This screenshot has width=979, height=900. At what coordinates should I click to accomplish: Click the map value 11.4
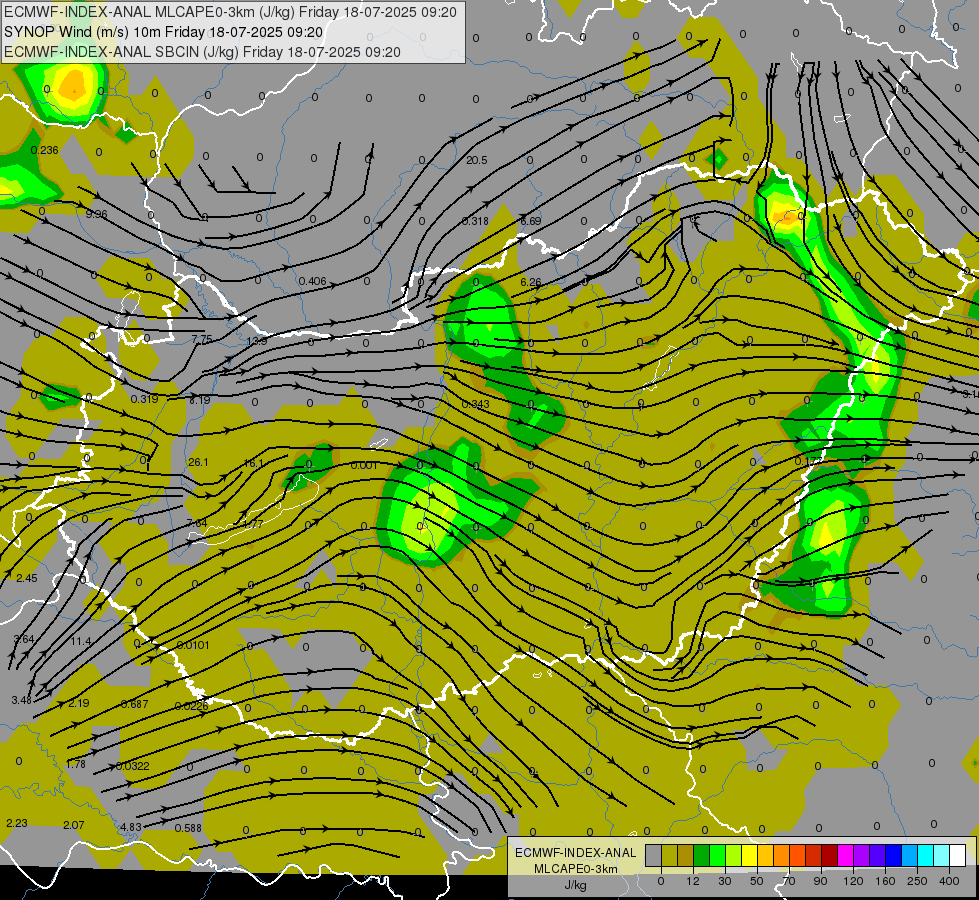81,641
